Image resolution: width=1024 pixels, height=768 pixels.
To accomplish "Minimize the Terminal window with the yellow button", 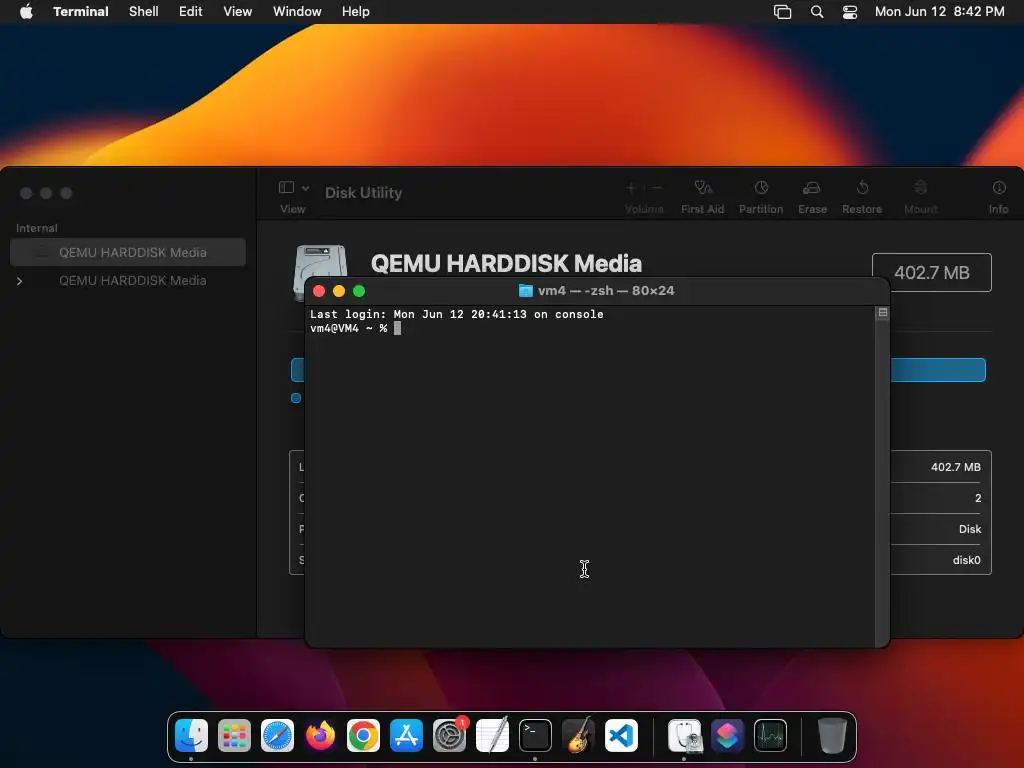I will tap(339, 291).
